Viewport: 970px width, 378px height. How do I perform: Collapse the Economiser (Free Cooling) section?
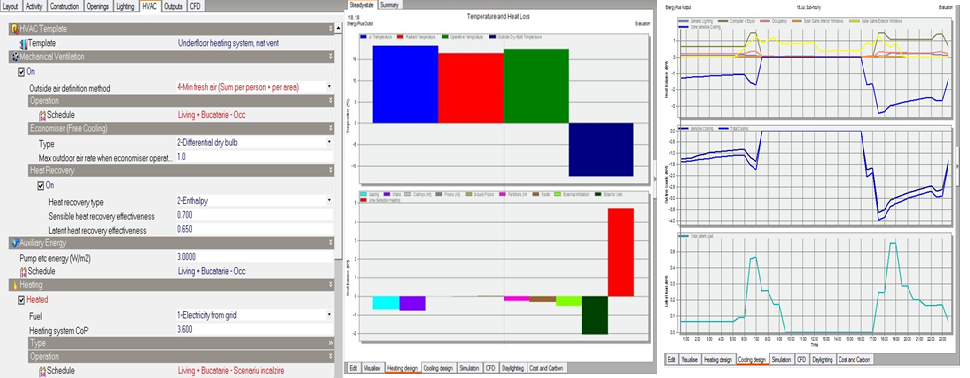330,129
